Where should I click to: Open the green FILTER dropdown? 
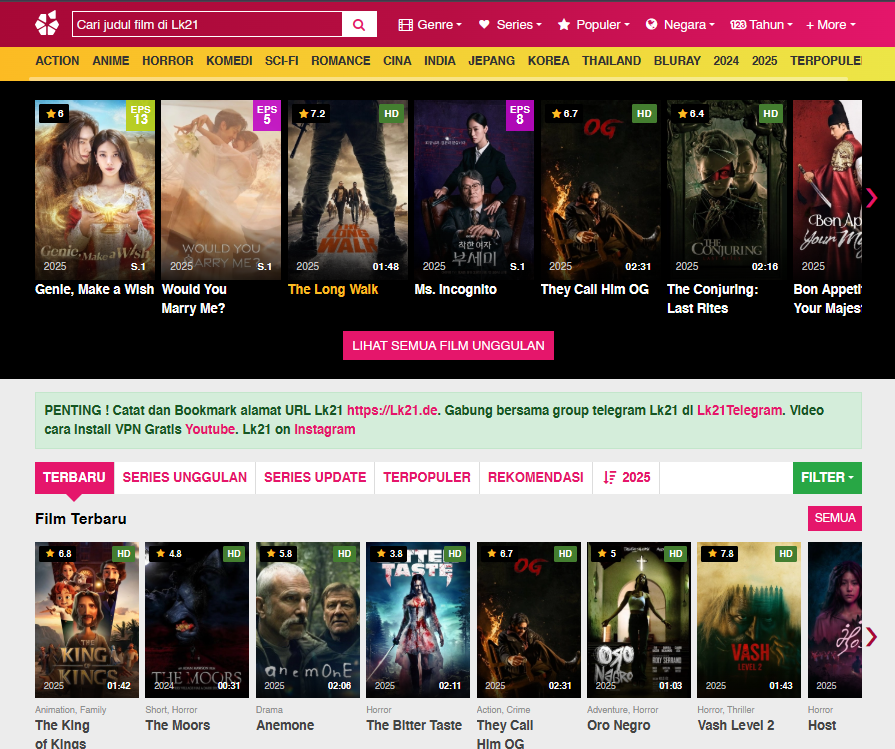[x=827, y=477]
